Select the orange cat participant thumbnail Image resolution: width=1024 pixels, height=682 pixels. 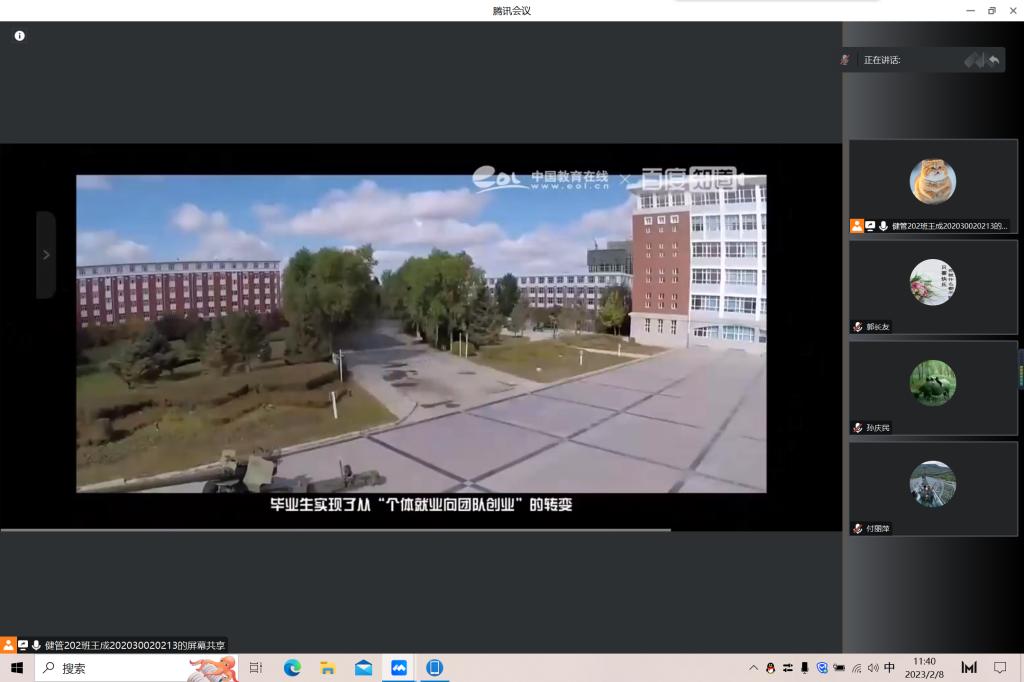click(x=932, y=182)
